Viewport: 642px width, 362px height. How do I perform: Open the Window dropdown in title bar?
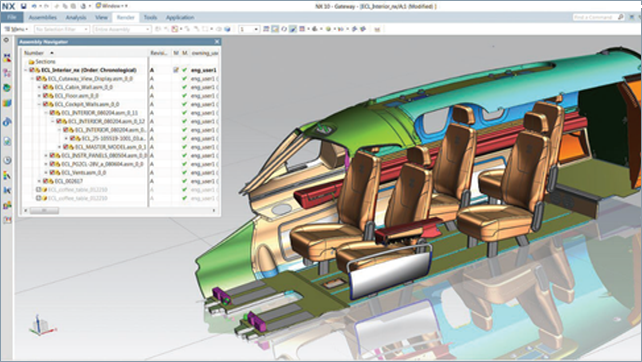[x=112, y=6]
